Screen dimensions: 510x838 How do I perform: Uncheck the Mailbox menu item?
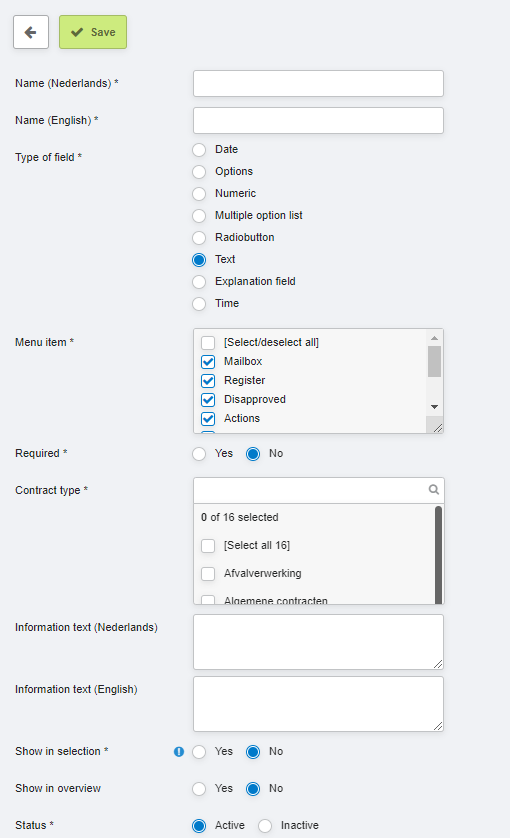[x=208, y=362]
